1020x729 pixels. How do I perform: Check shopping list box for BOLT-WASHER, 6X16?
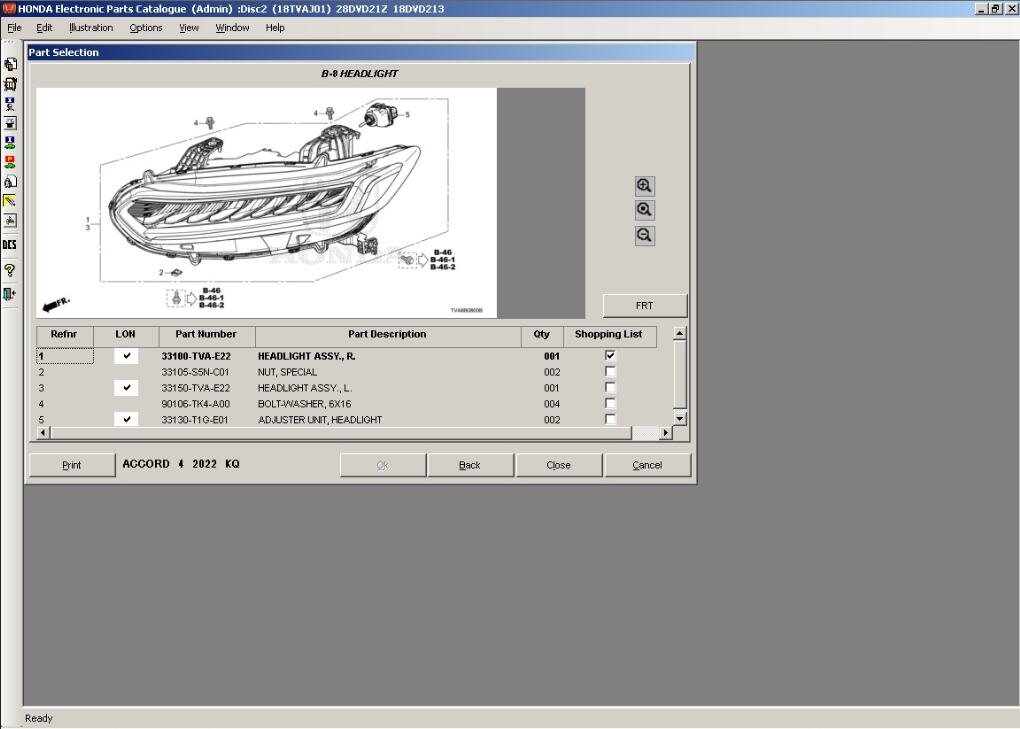[610, 403]
